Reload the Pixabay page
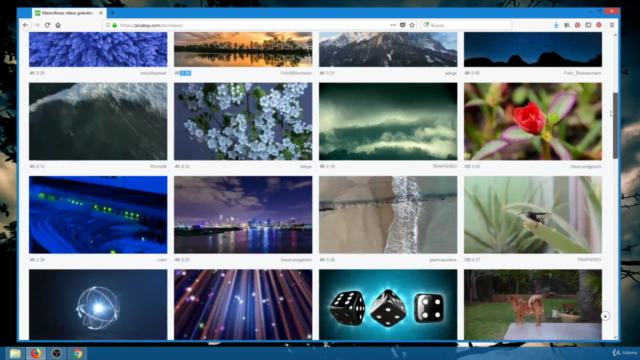640x360 pixels. pos(47,25)
